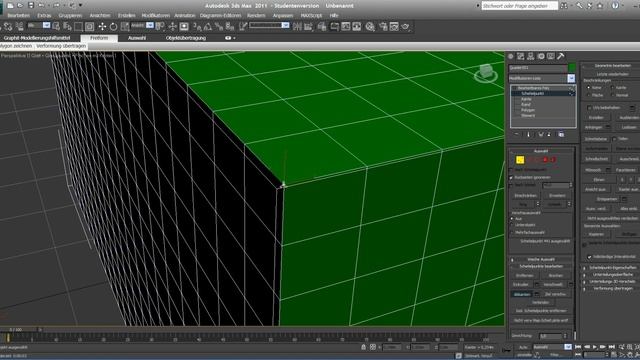640x360 pixels.
Task: Click the Extrudieren button
Action: (521, 284)
